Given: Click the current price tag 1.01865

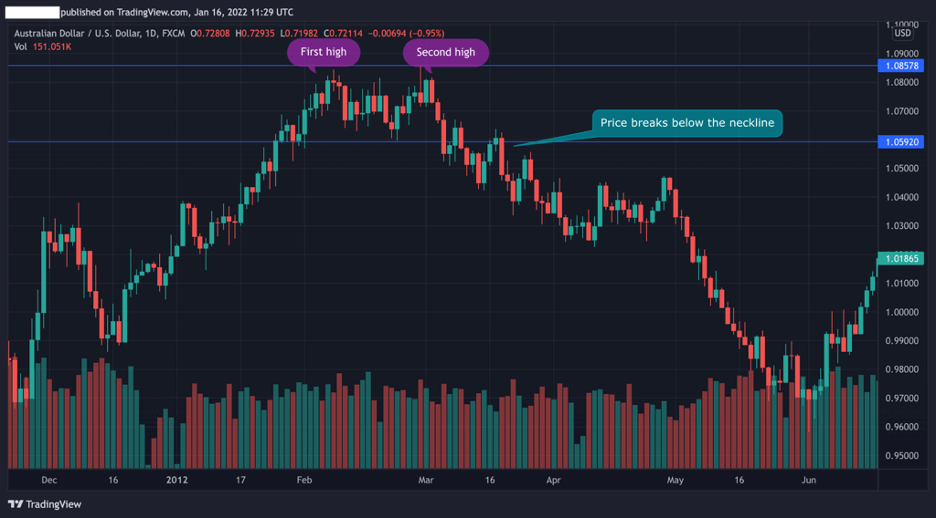Looking at the screenshot, I should 901,259.
